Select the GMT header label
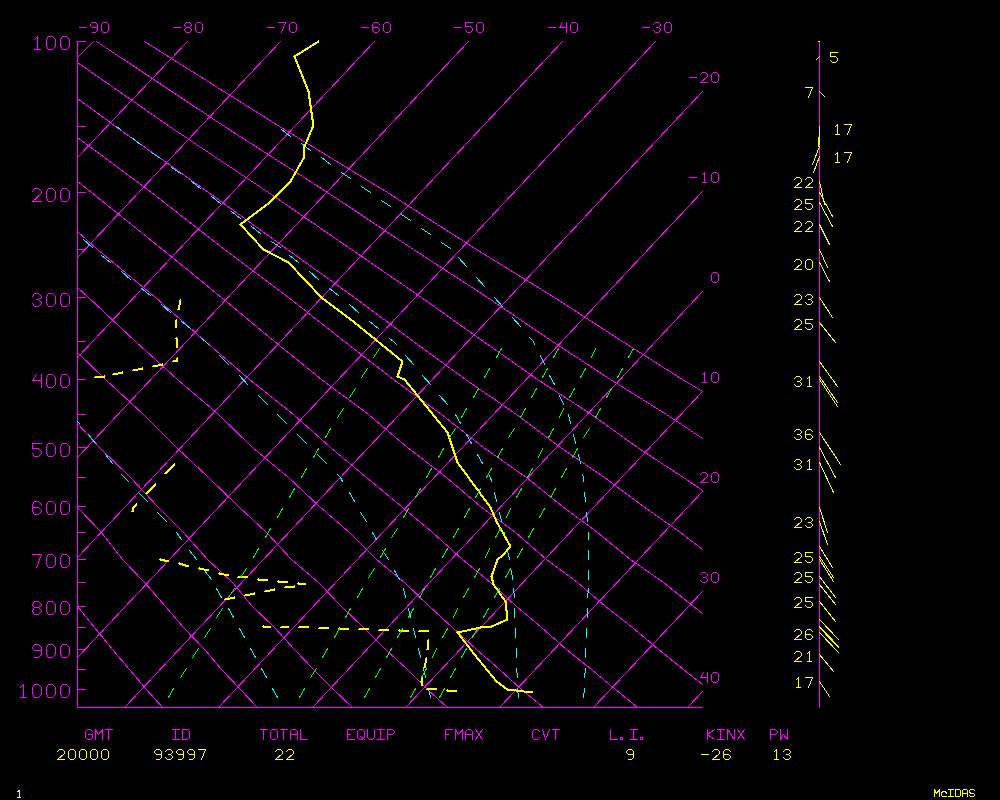This screenshot has width=1000, height=800. (99, 735)
